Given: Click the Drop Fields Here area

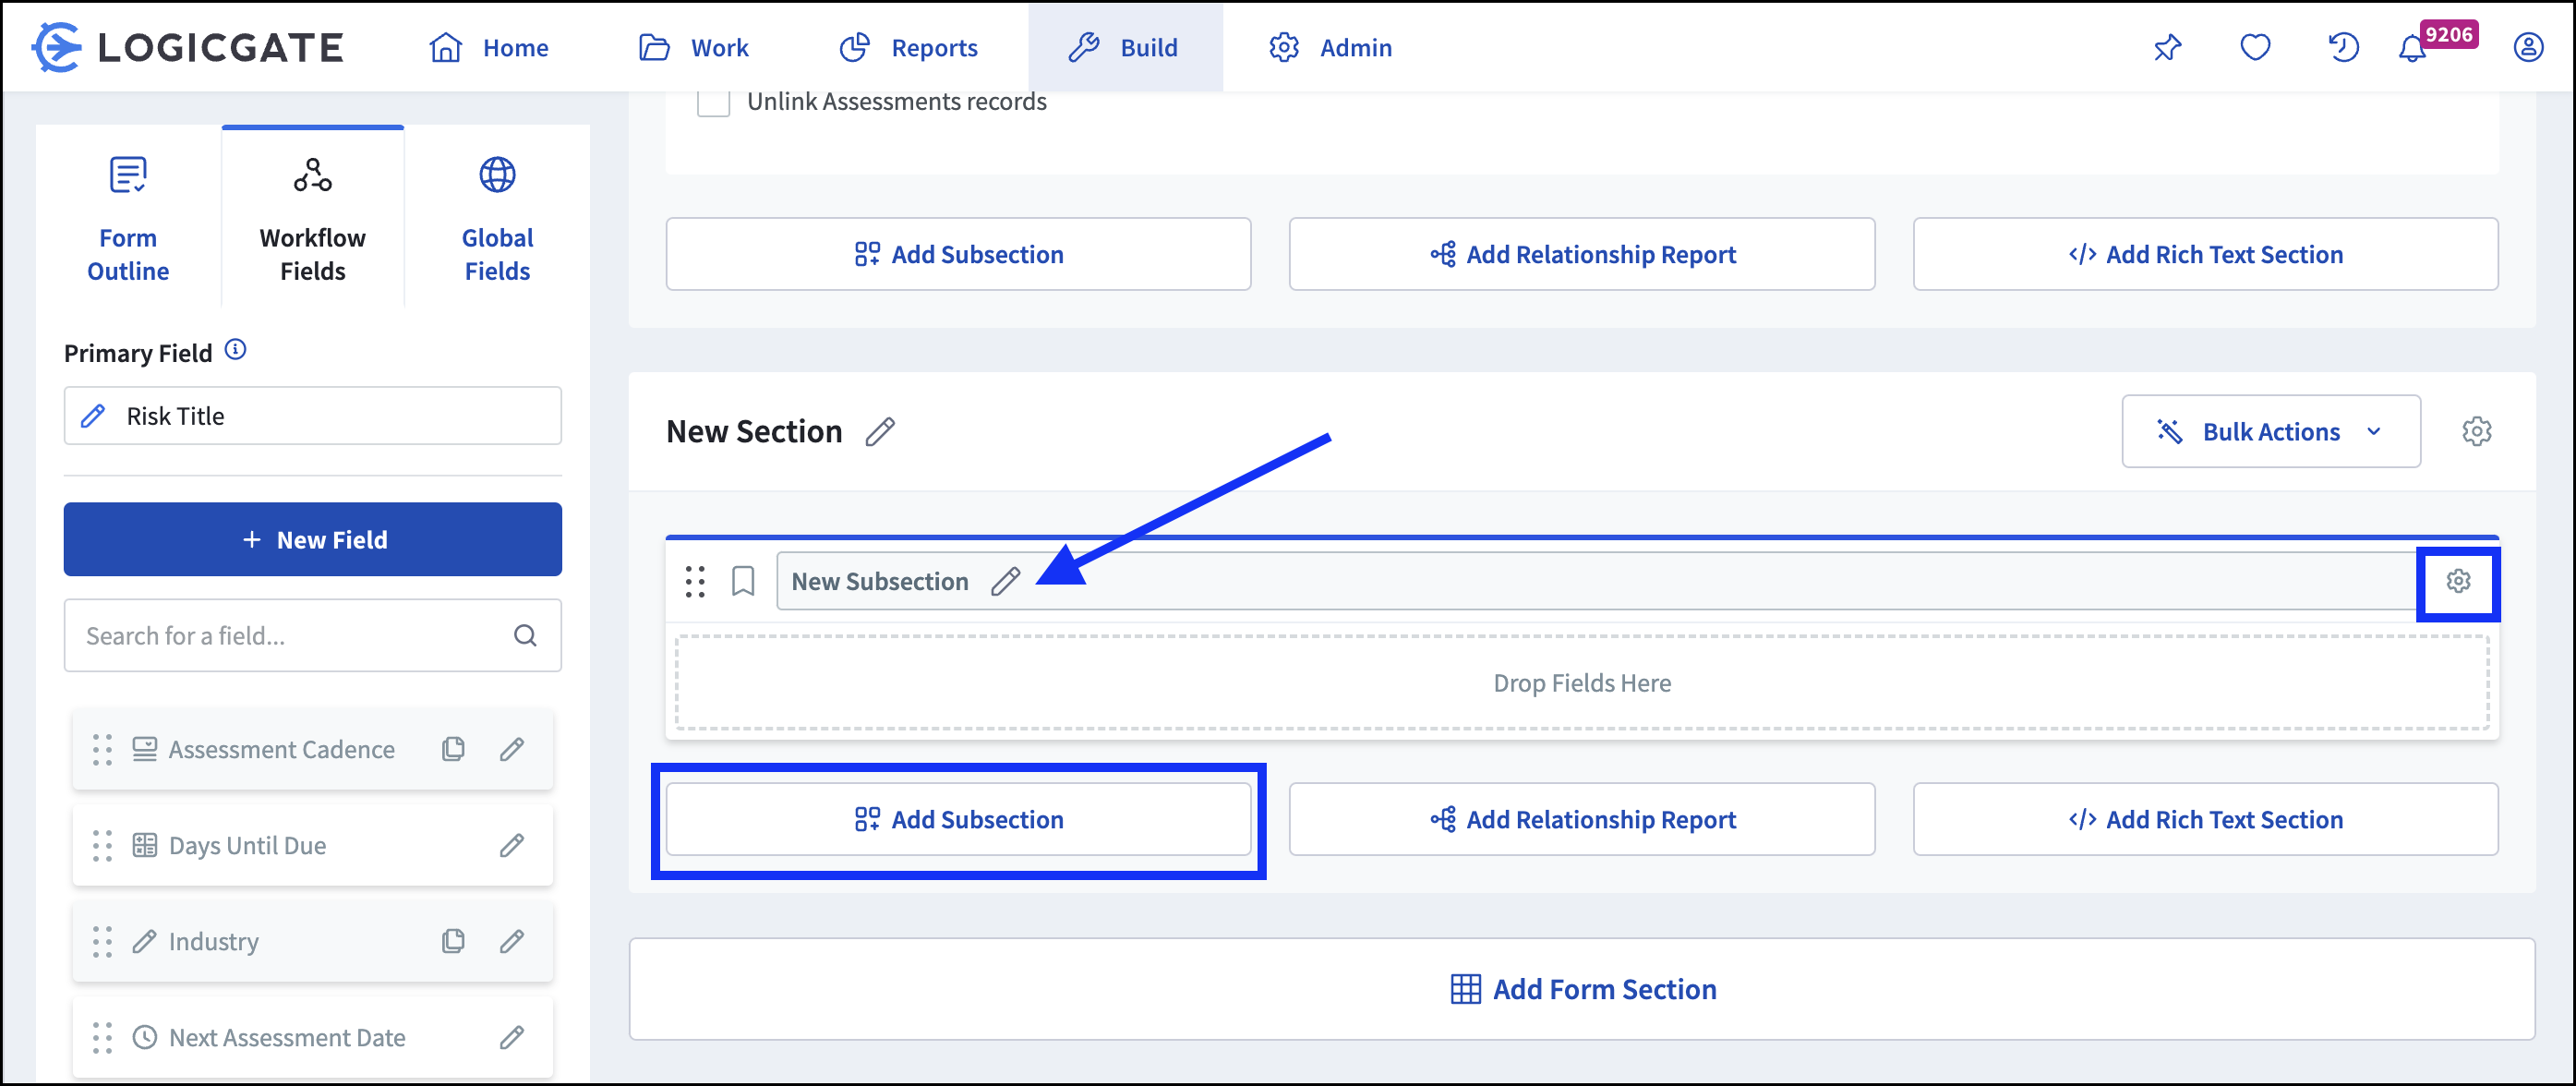Looking at the screenshot, I should (1582, 683).
